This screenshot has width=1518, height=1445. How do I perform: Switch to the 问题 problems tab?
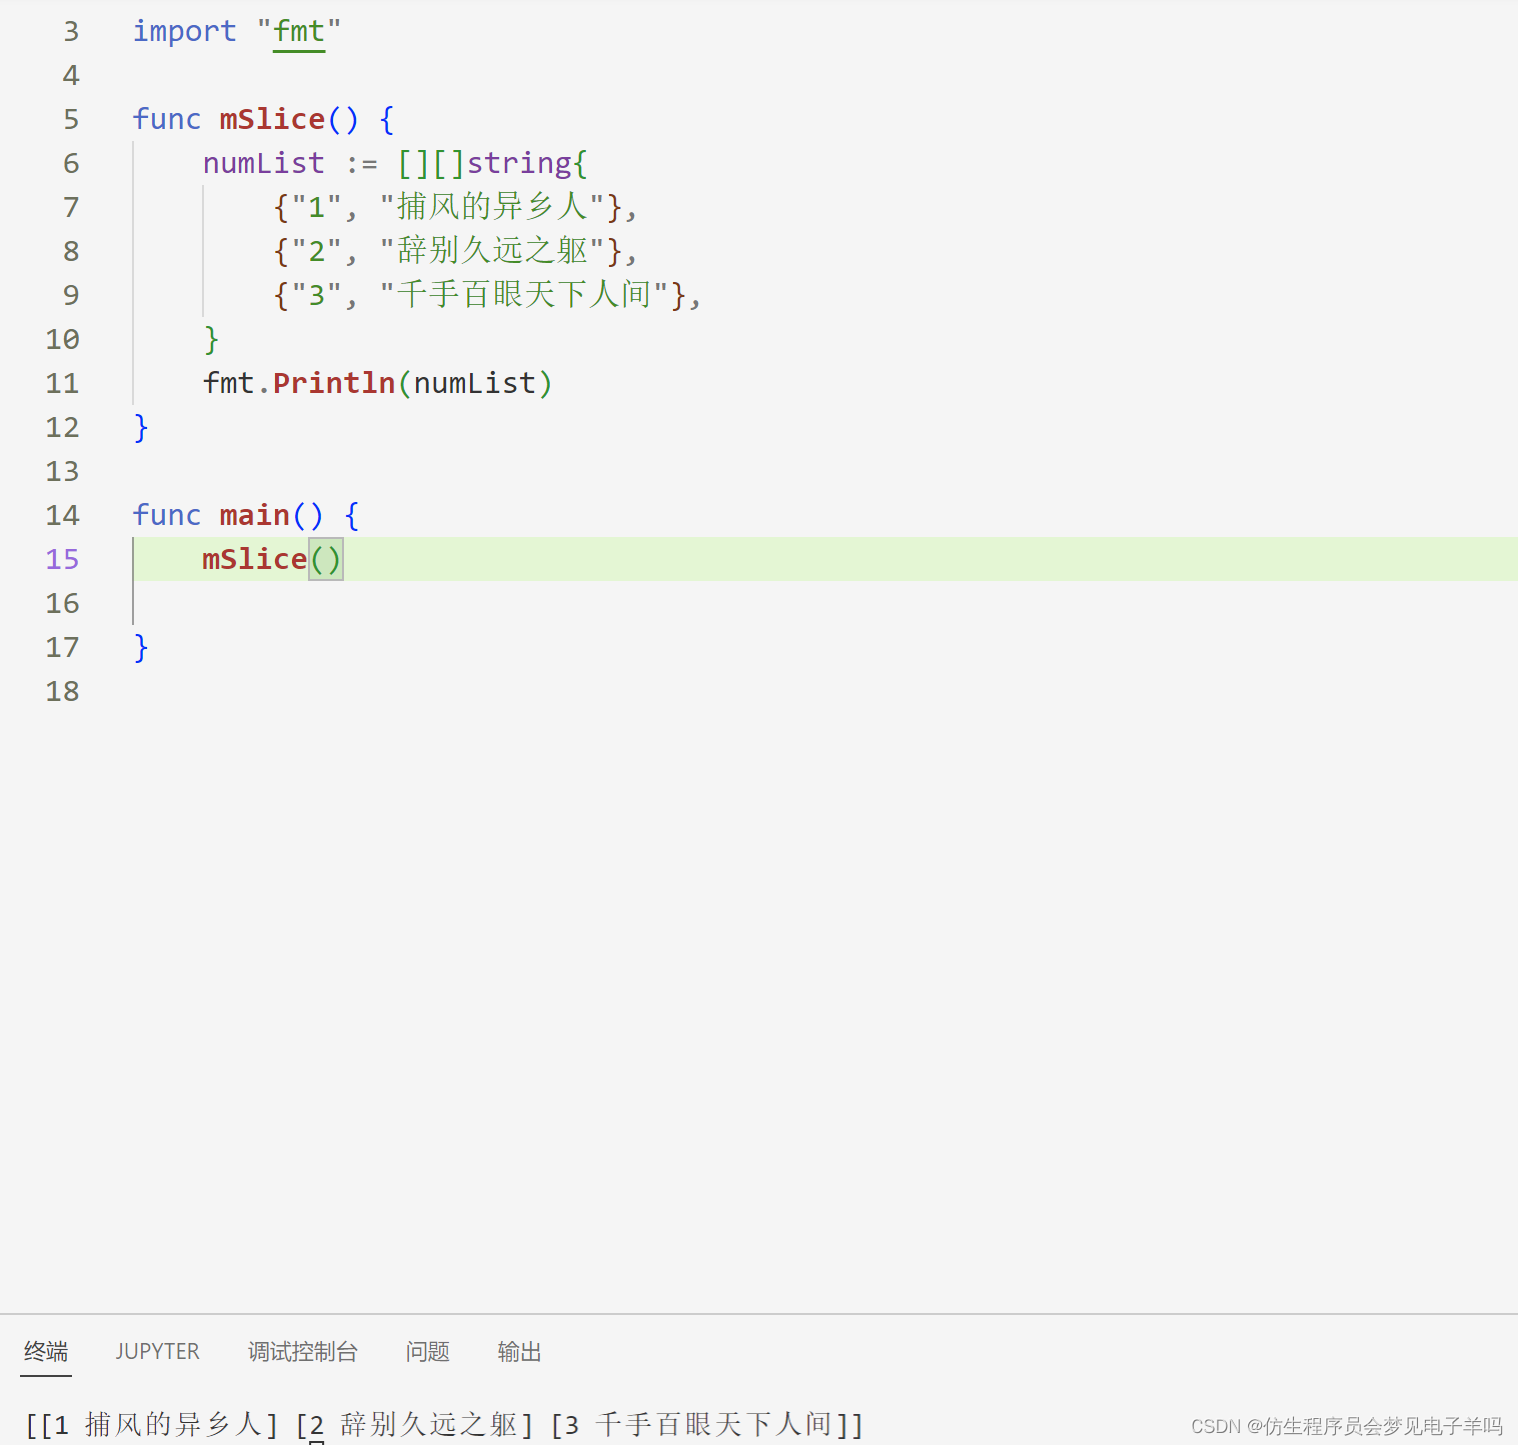427,1352
